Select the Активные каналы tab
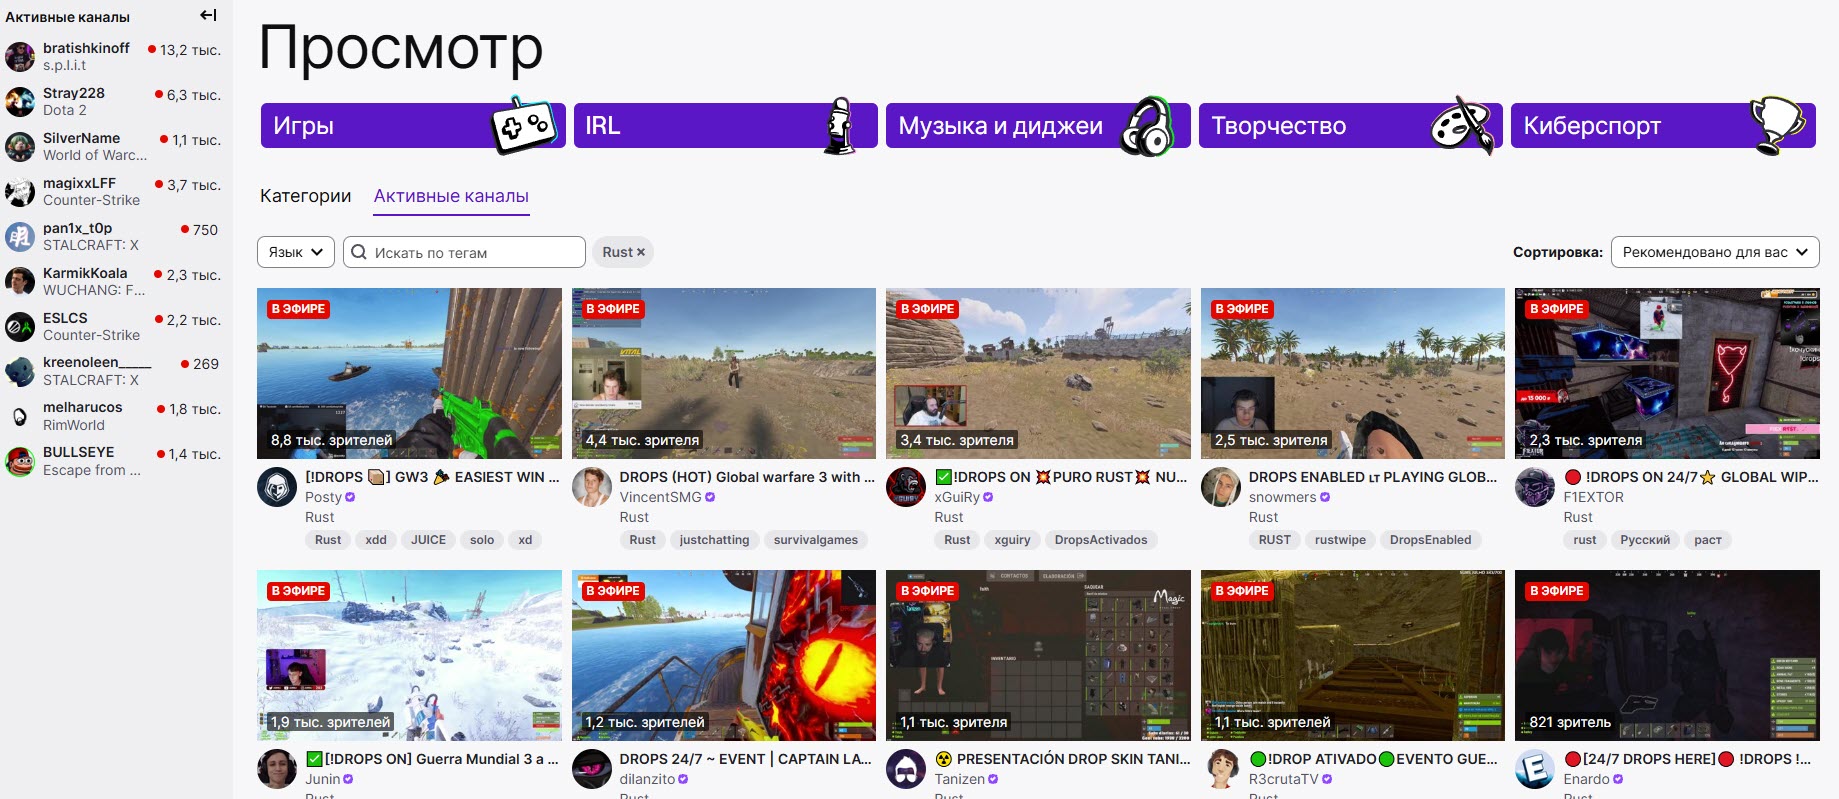The width and height of the screenshot is (1839, 799). 451,196
